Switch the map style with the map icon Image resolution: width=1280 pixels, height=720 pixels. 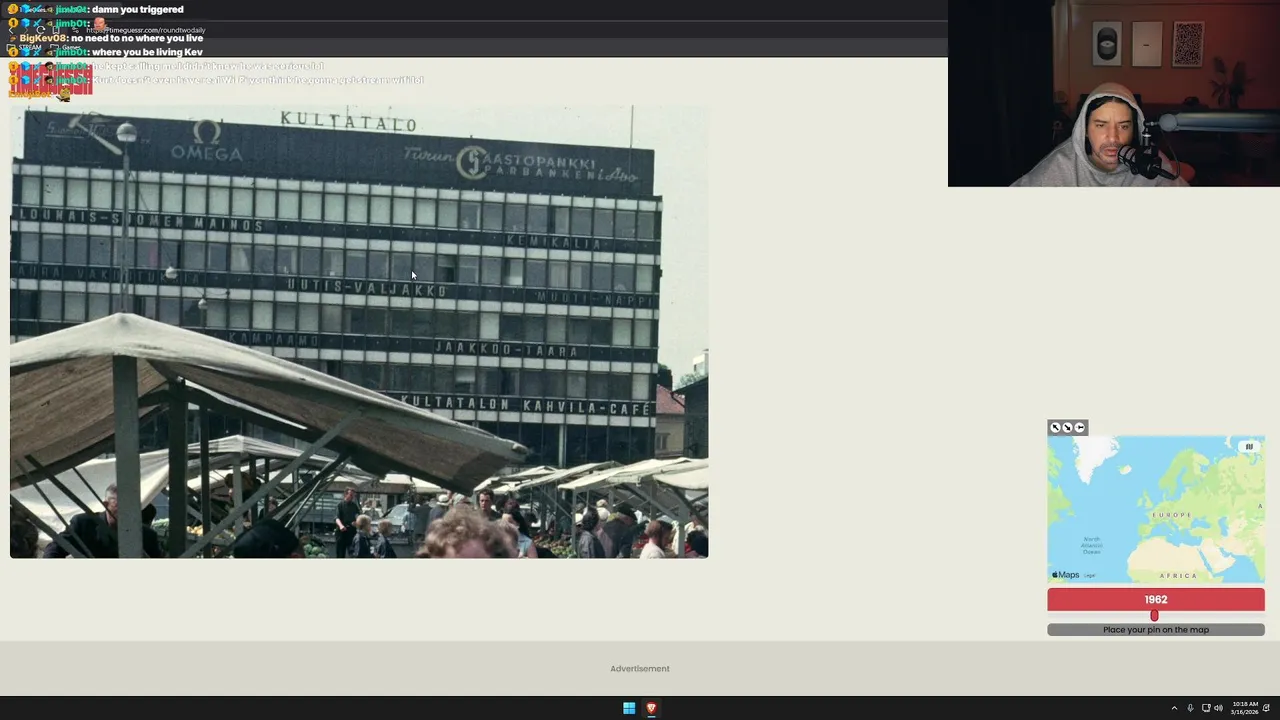pyautogui.click(x=1249, y=447)
